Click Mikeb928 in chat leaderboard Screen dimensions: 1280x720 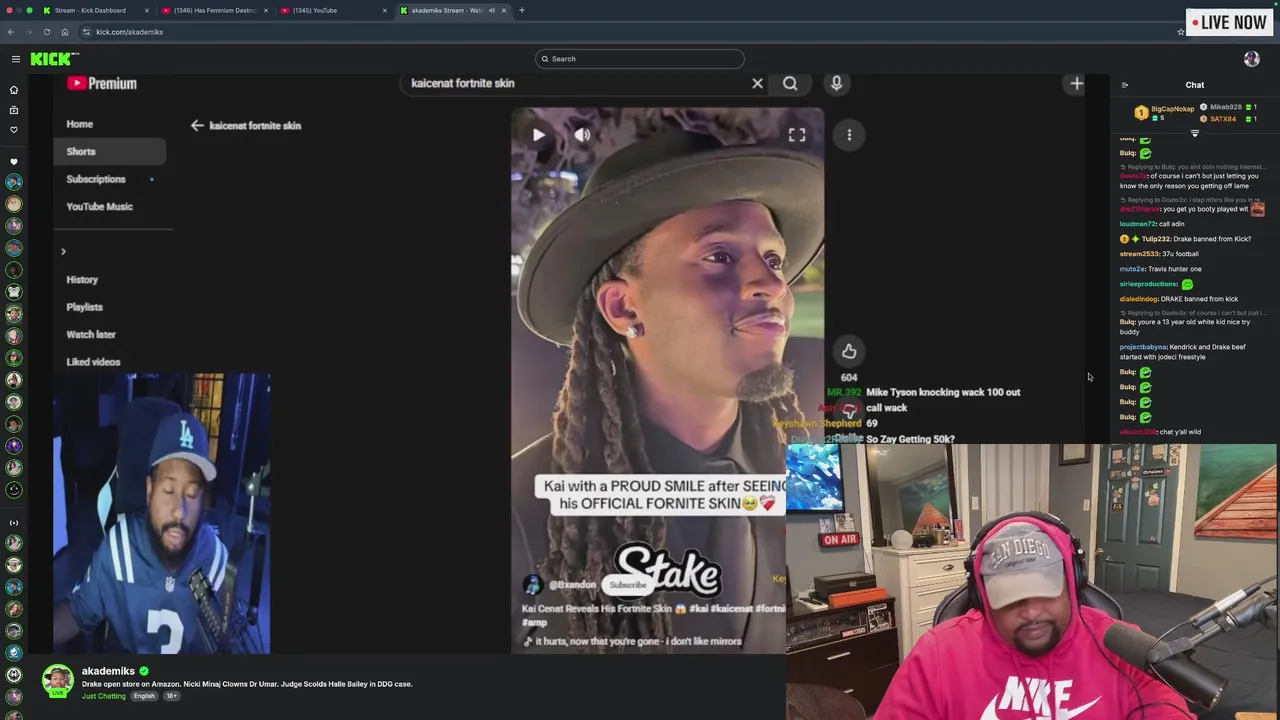point(1226,107)
